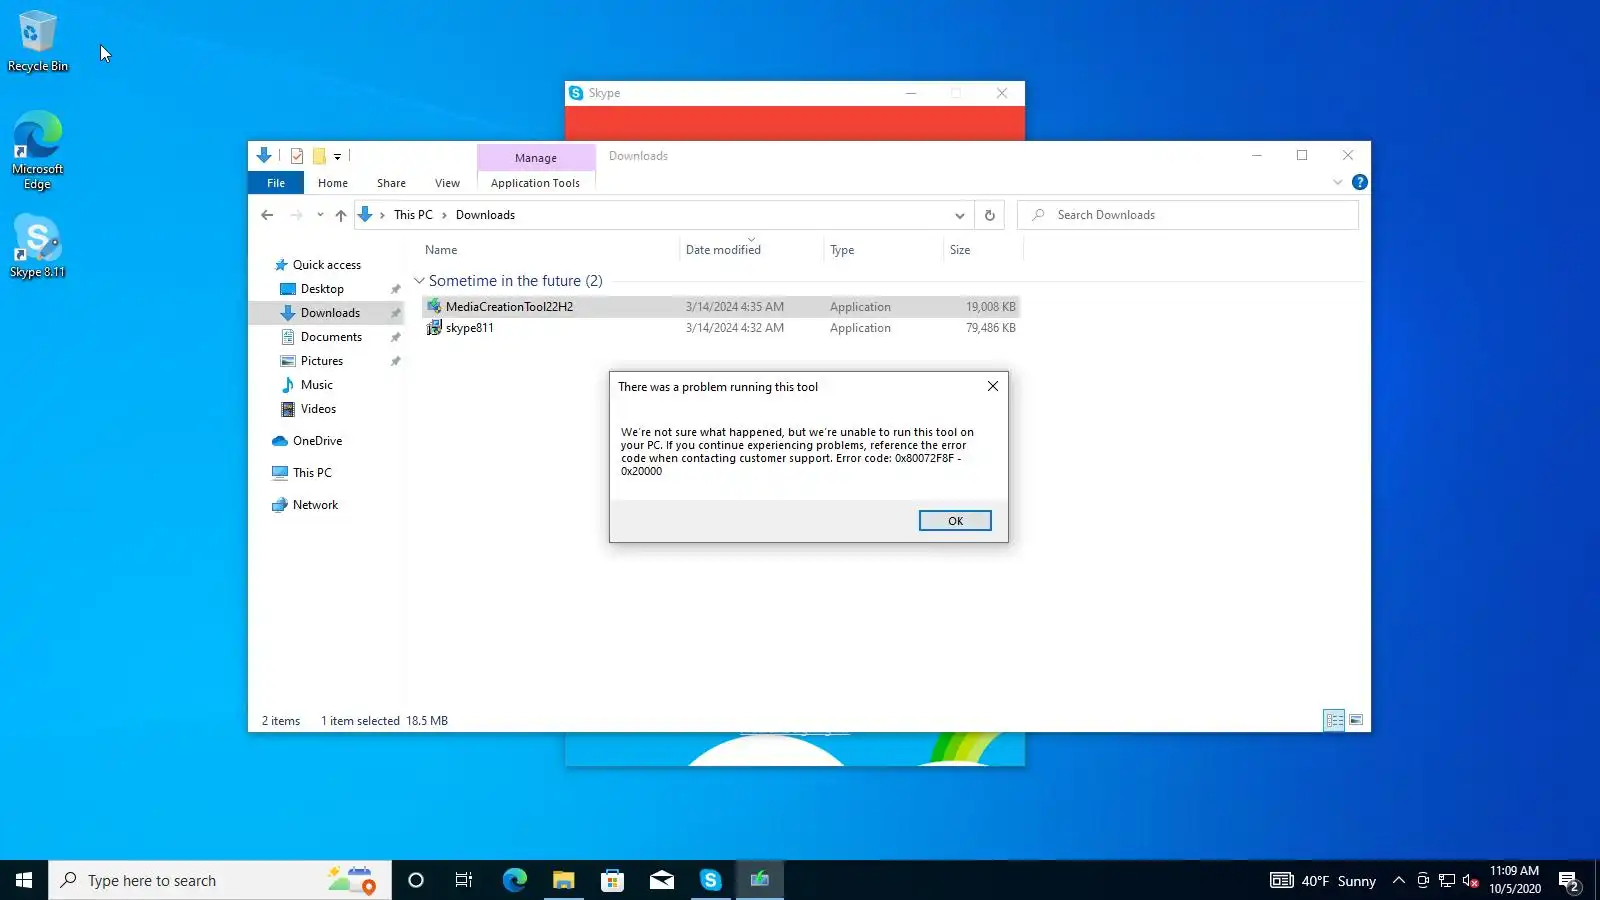Open Explorer help question mark

point(1360,182)
